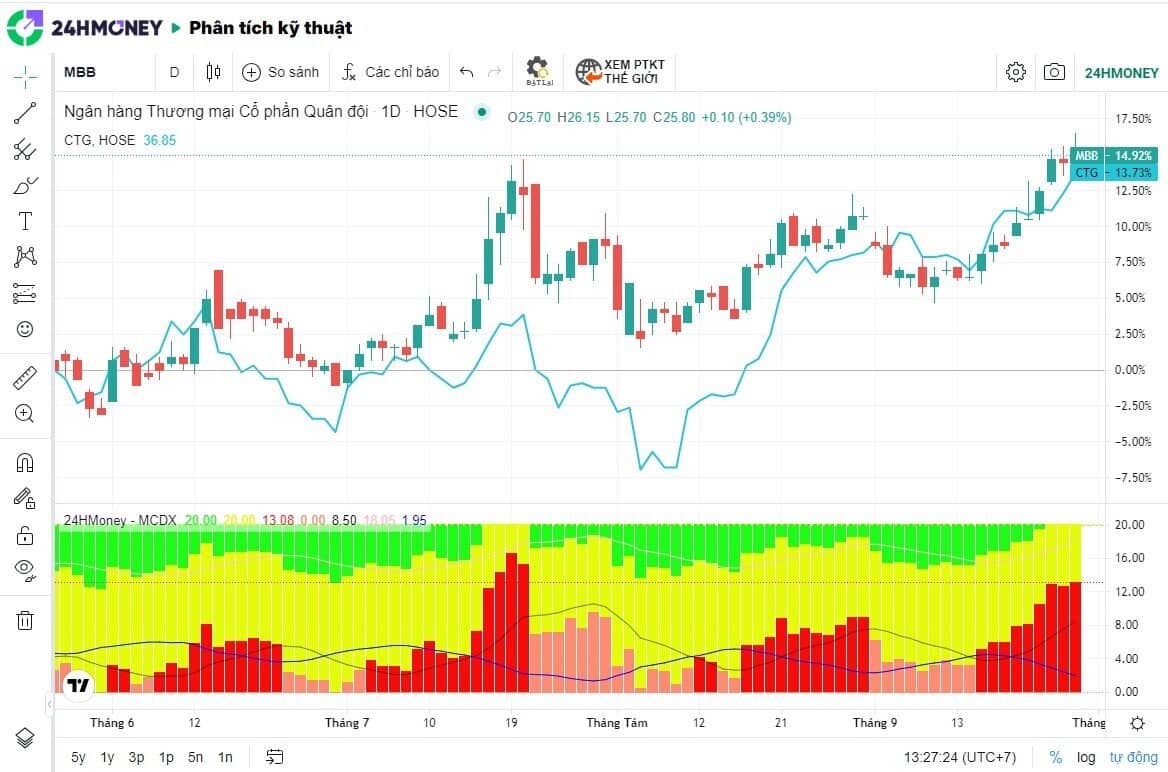Toggle hide all drawings eye icon
The width and height of the screenshot is (1168, 772).
tap(25, 570)
